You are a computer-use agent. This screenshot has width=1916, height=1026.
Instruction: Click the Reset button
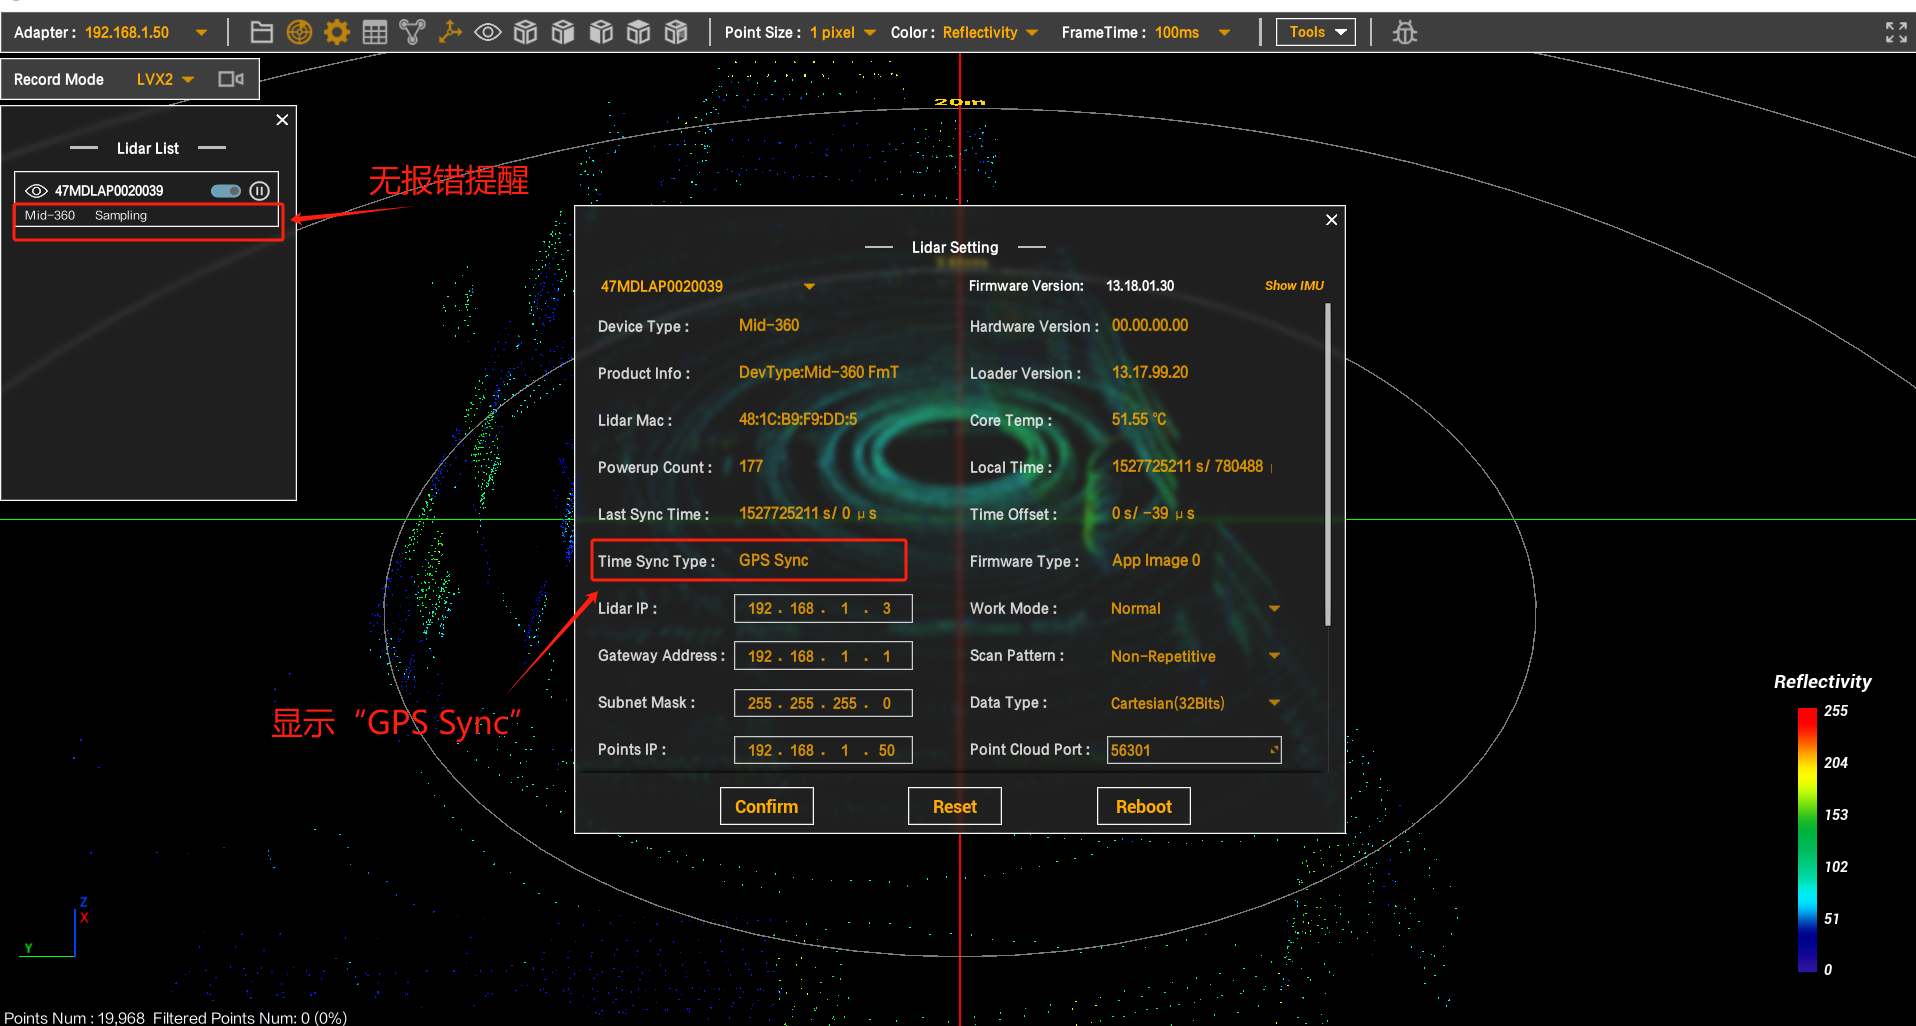[955, 806]
